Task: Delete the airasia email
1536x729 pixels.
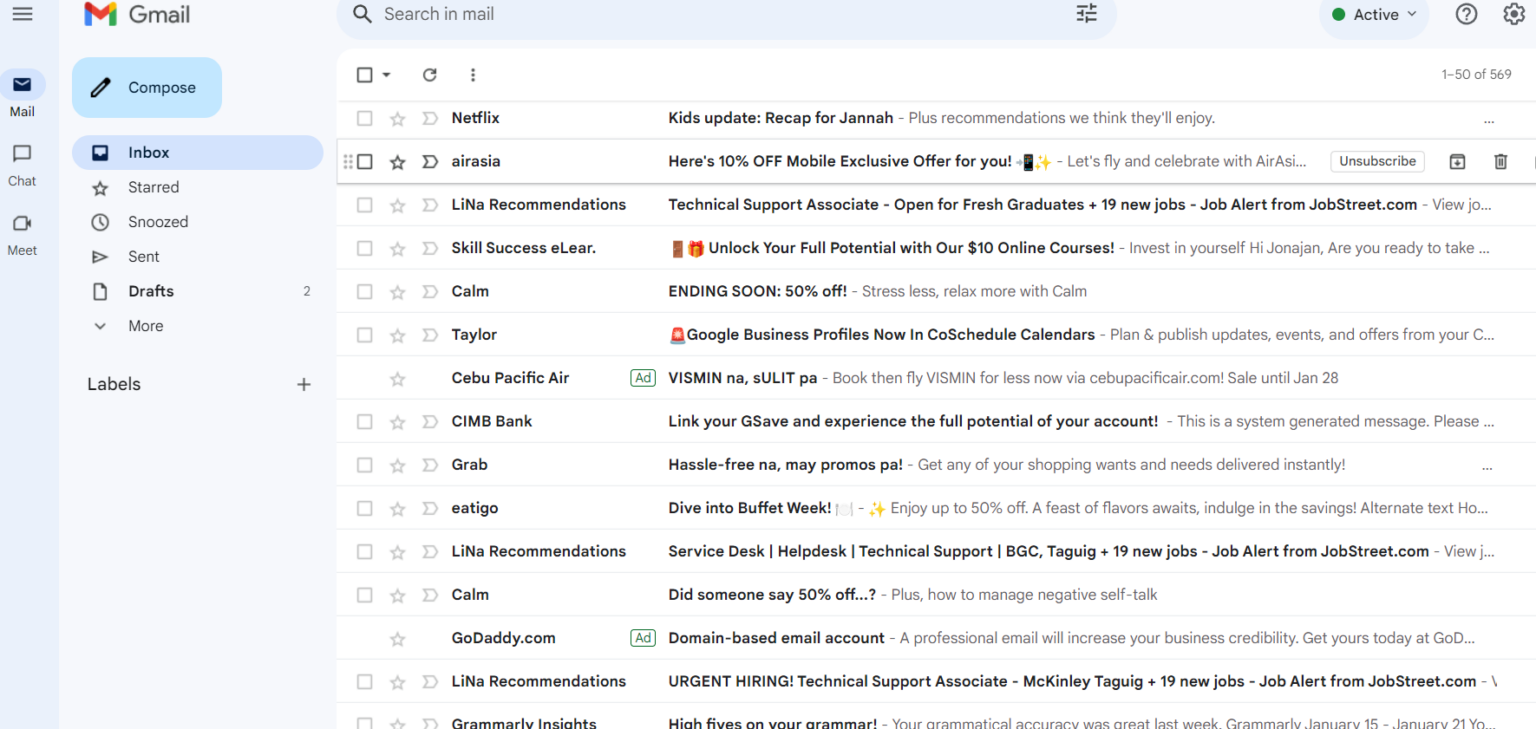Action: click(1501, 161)
